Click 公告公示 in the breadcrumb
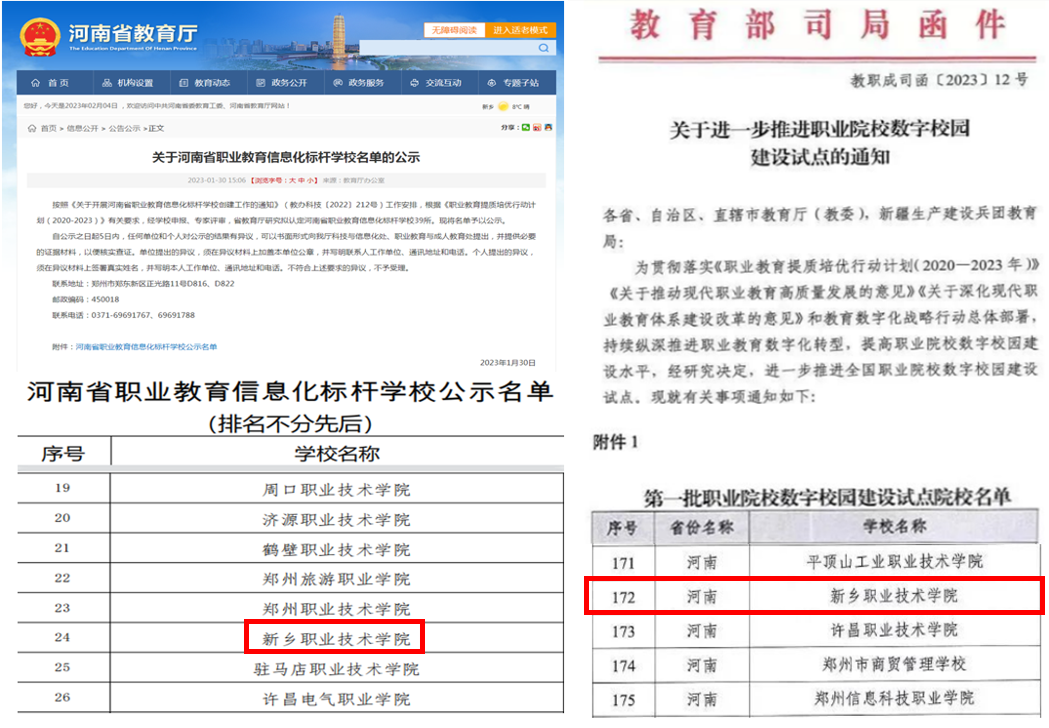This screenshot has width=1049, height=728. (124, 128)
